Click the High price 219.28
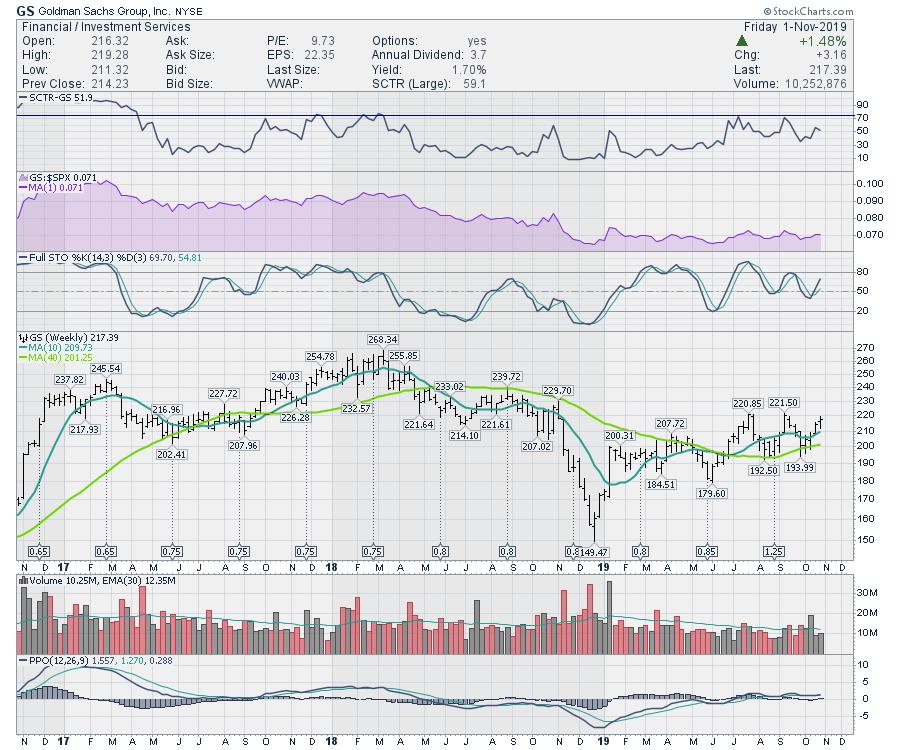 (110, 55)
